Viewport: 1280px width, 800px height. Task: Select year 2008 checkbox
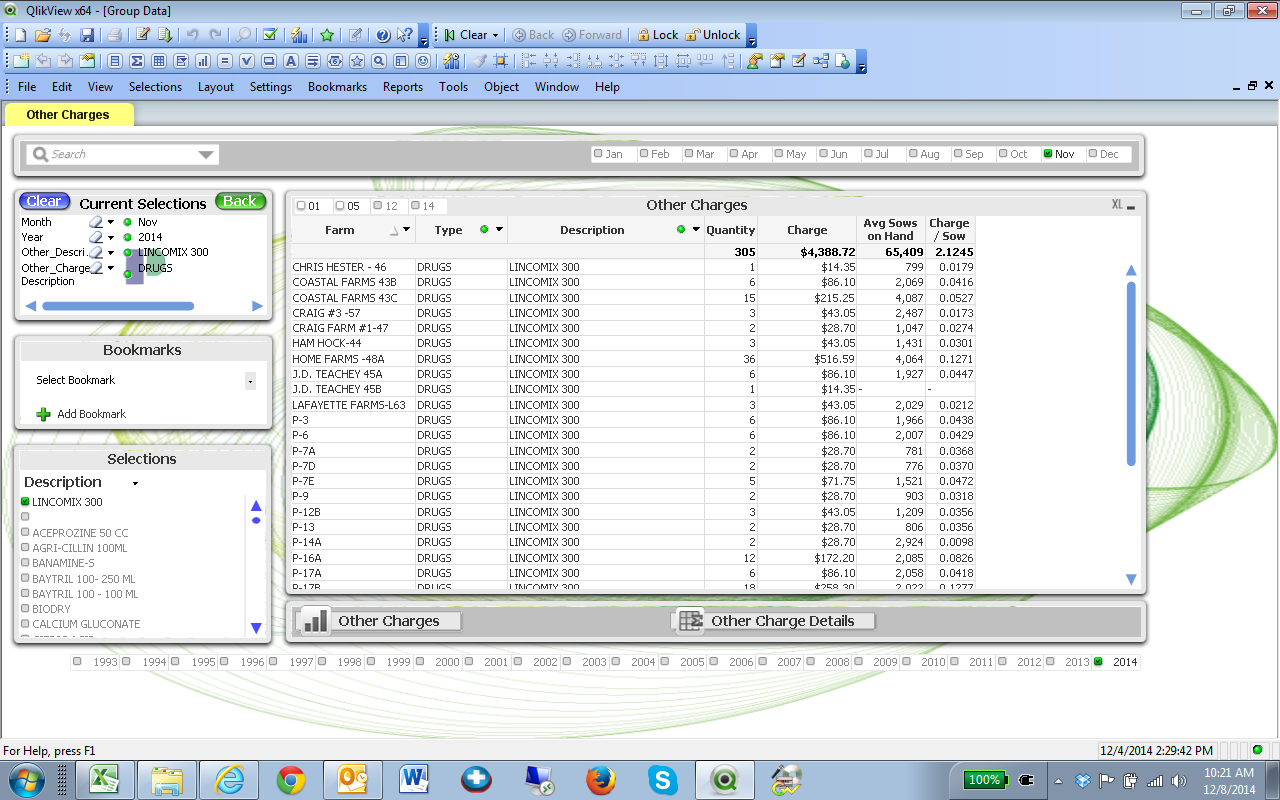pos(809,662)
